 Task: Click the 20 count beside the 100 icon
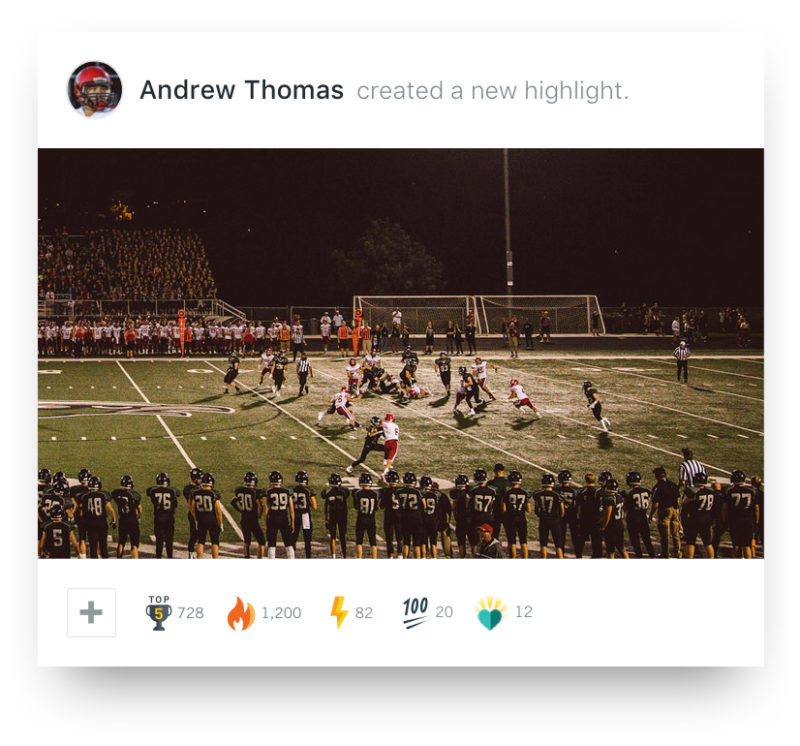pyautogui.click(x=444, y=612)
